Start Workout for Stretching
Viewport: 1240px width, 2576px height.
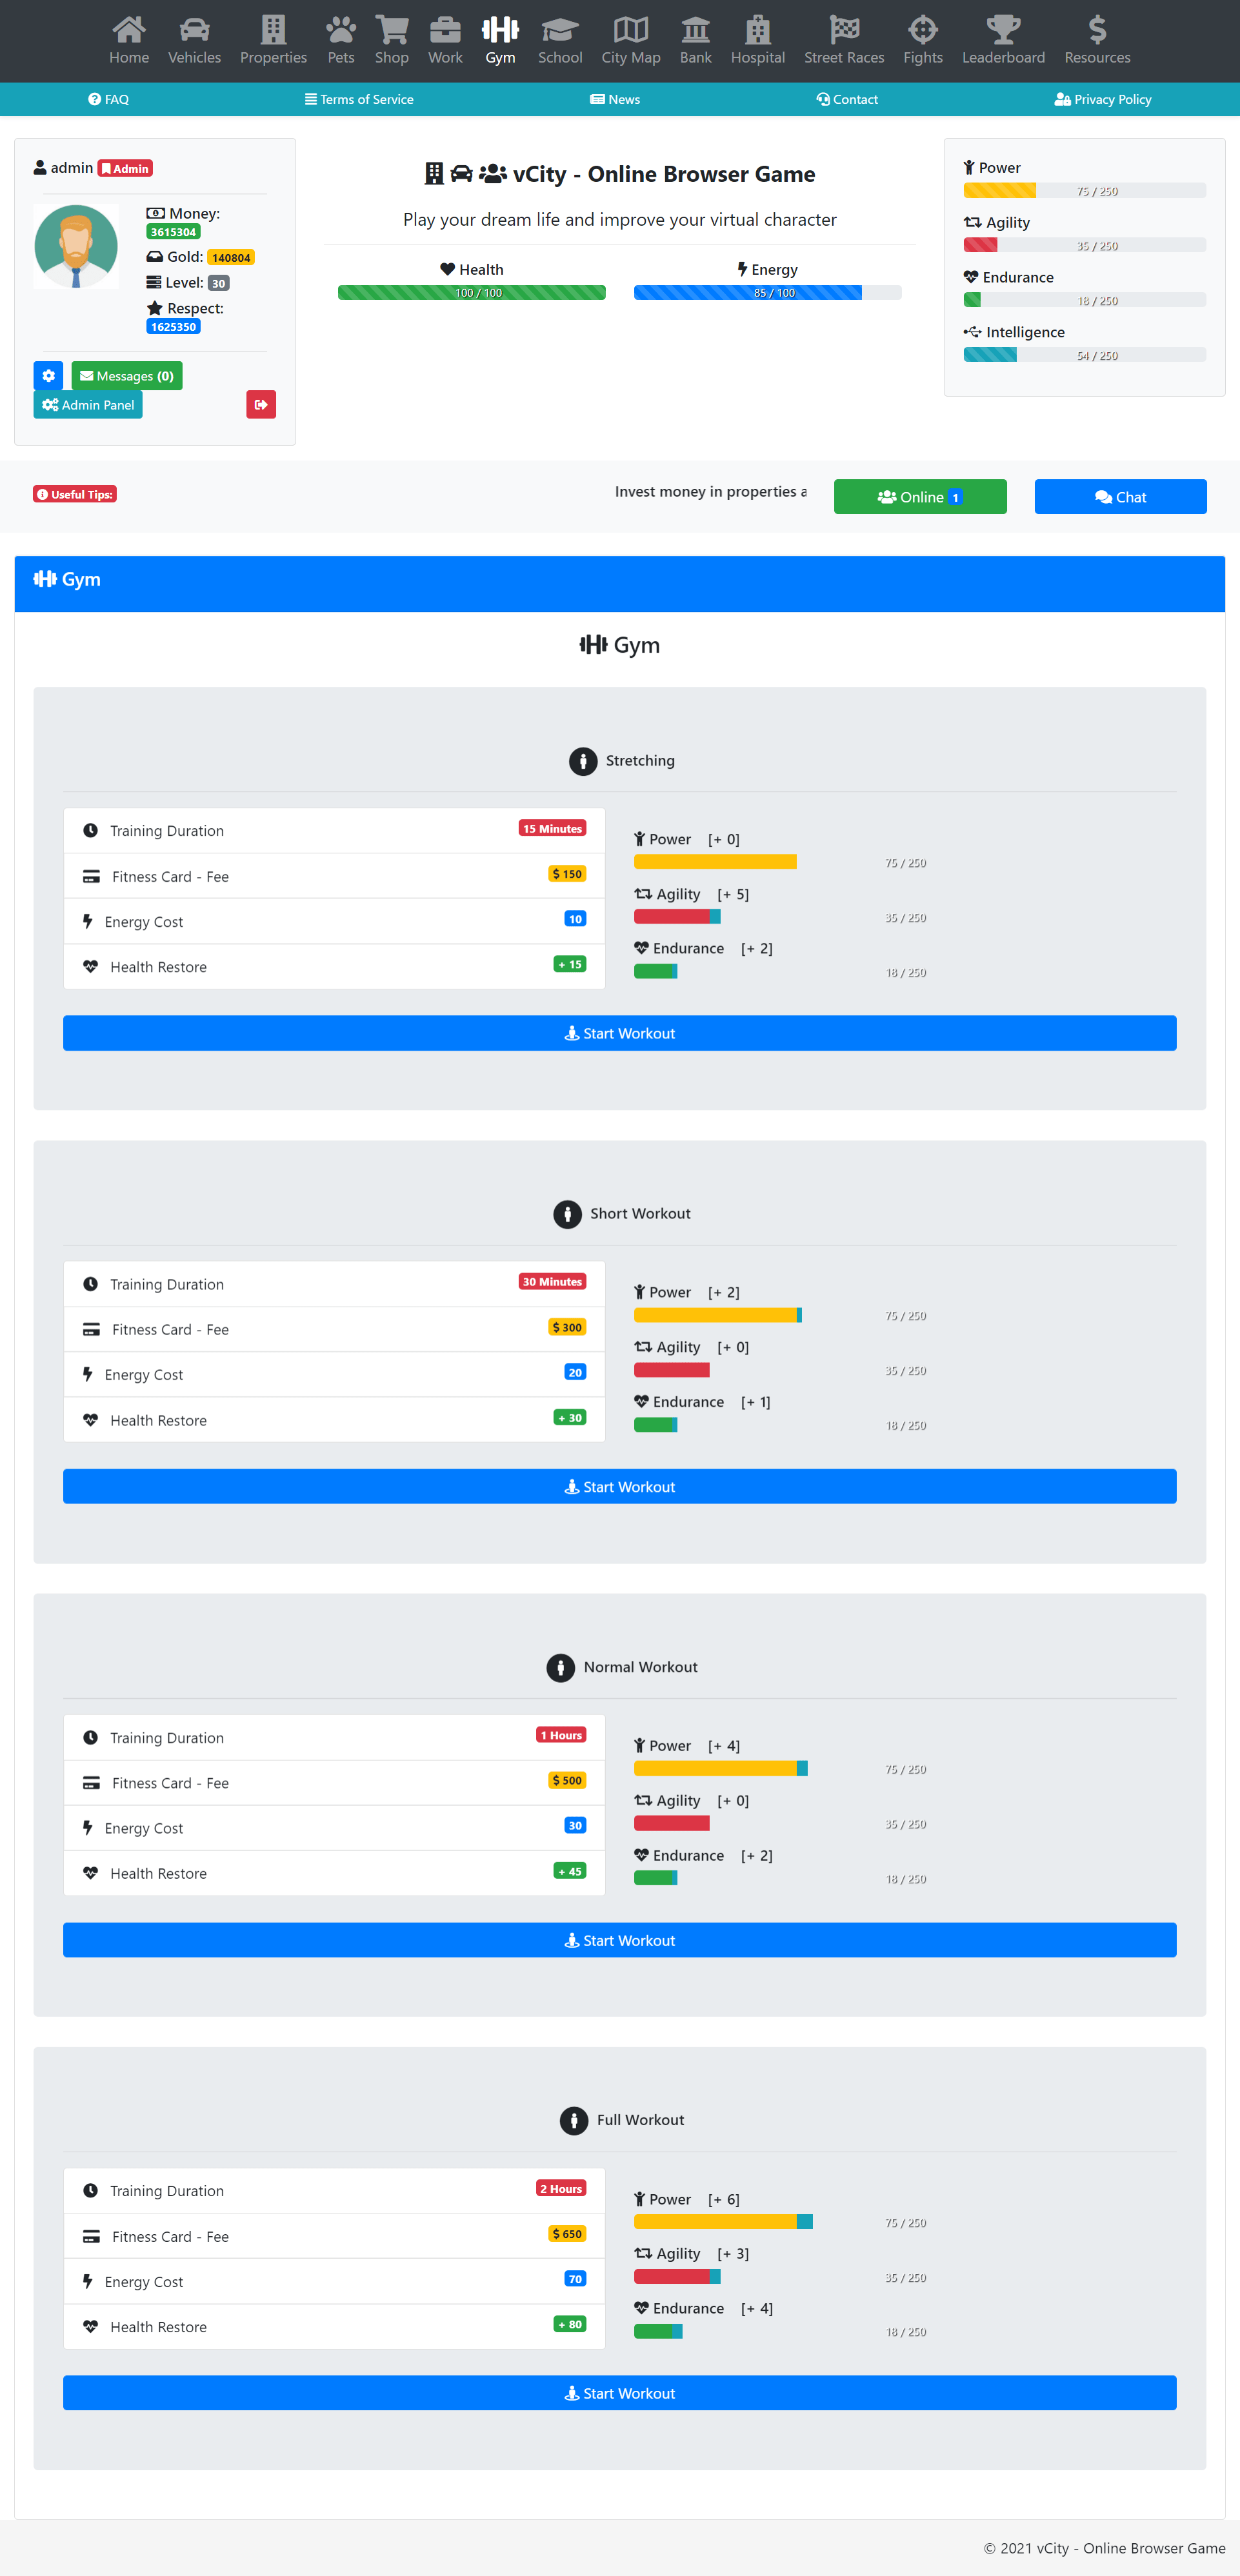coord(619,1033)
